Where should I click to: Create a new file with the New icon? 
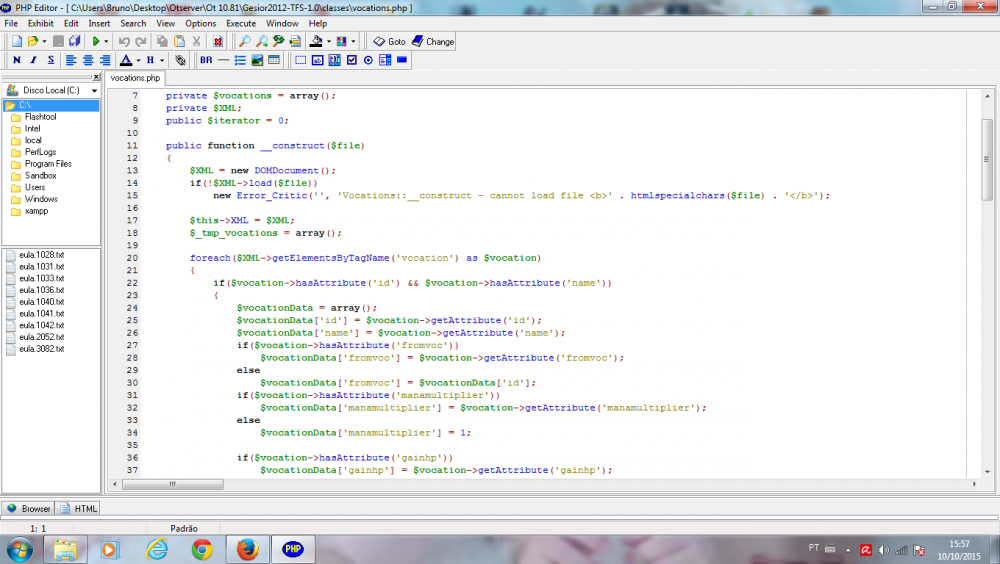click(x=17, y=41)
